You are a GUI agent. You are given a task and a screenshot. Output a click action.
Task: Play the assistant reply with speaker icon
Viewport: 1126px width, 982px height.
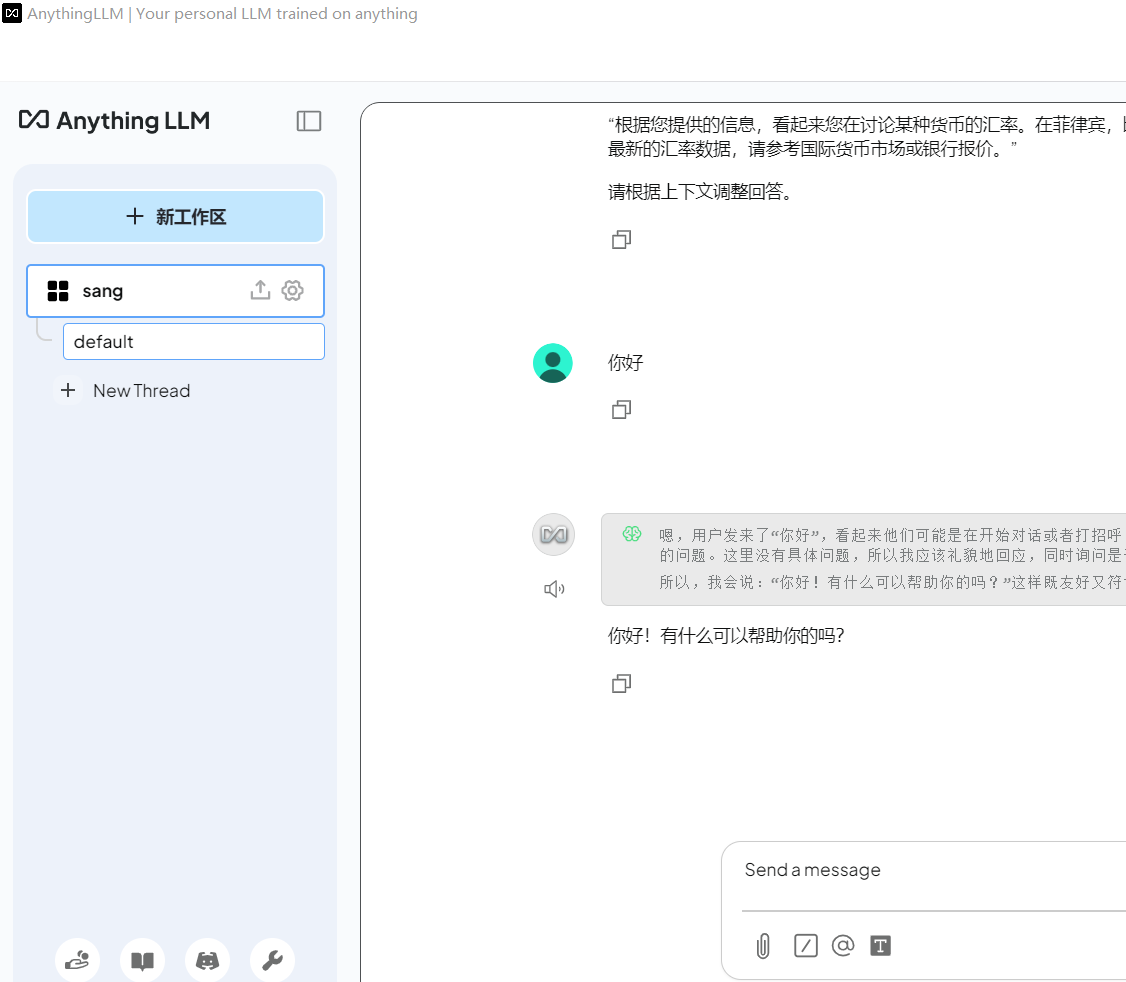[x=554, y=589]
